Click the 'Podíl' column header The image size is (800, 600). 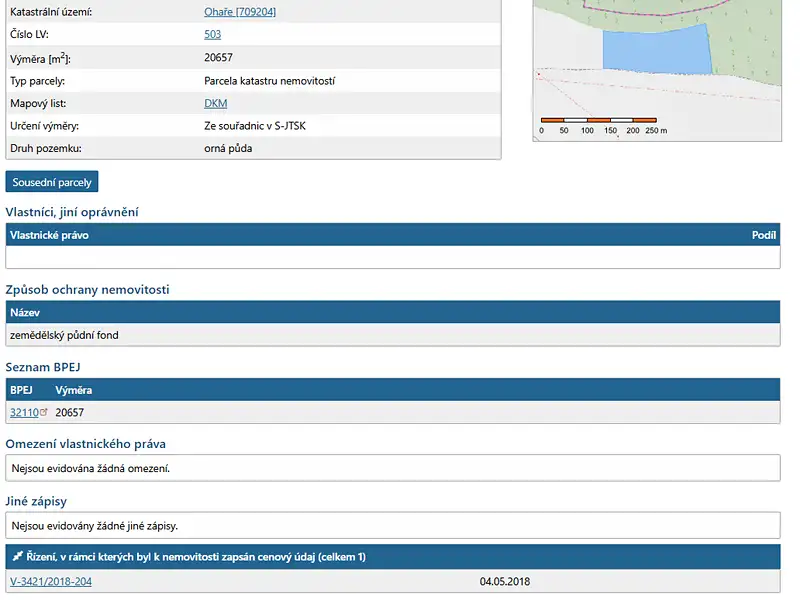coord(764,235)
